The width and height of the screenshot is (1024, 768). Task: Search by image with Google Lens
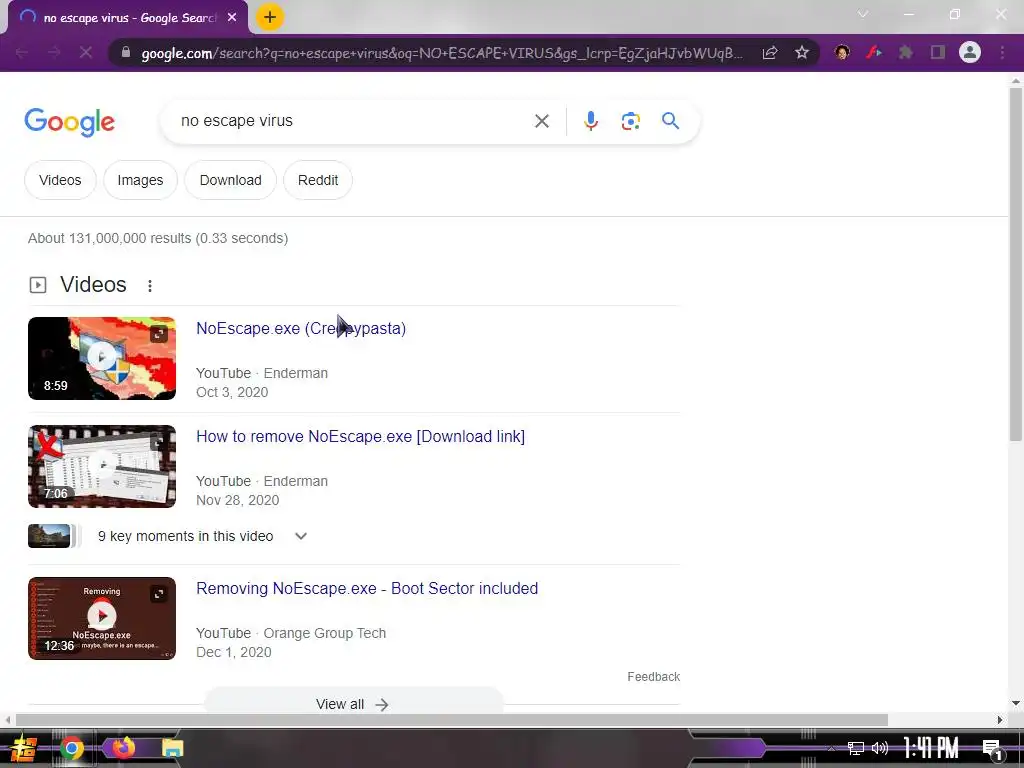click(630, 121)
